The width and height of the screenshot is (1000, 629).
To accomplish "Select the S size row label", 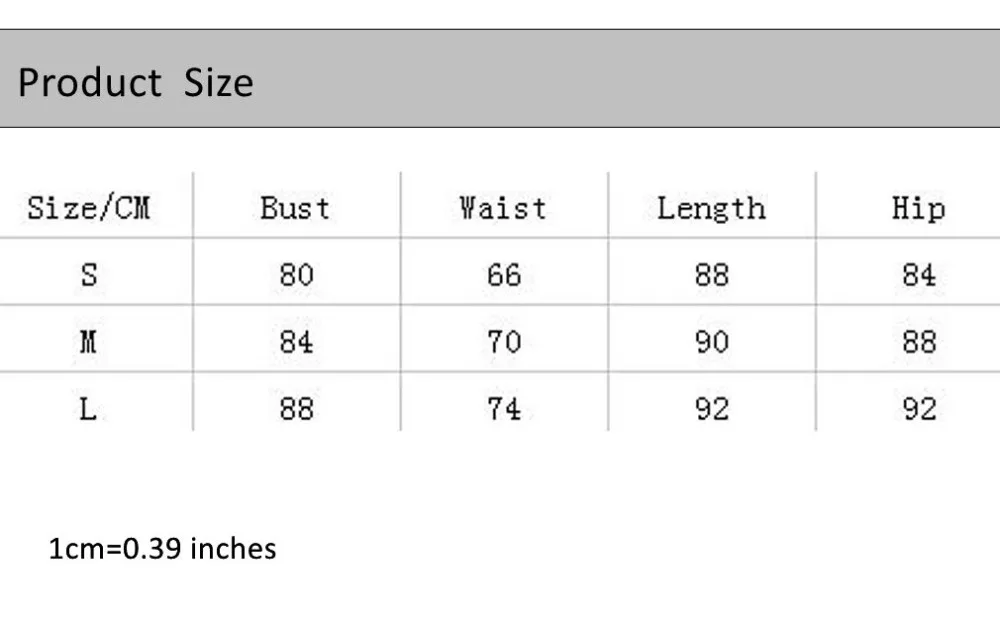I will coord(89,275).
